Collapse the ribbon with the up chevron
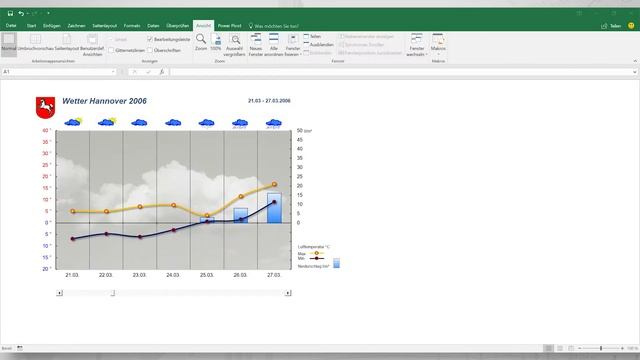This screenshot has width=640, height=360. point(635,61)
